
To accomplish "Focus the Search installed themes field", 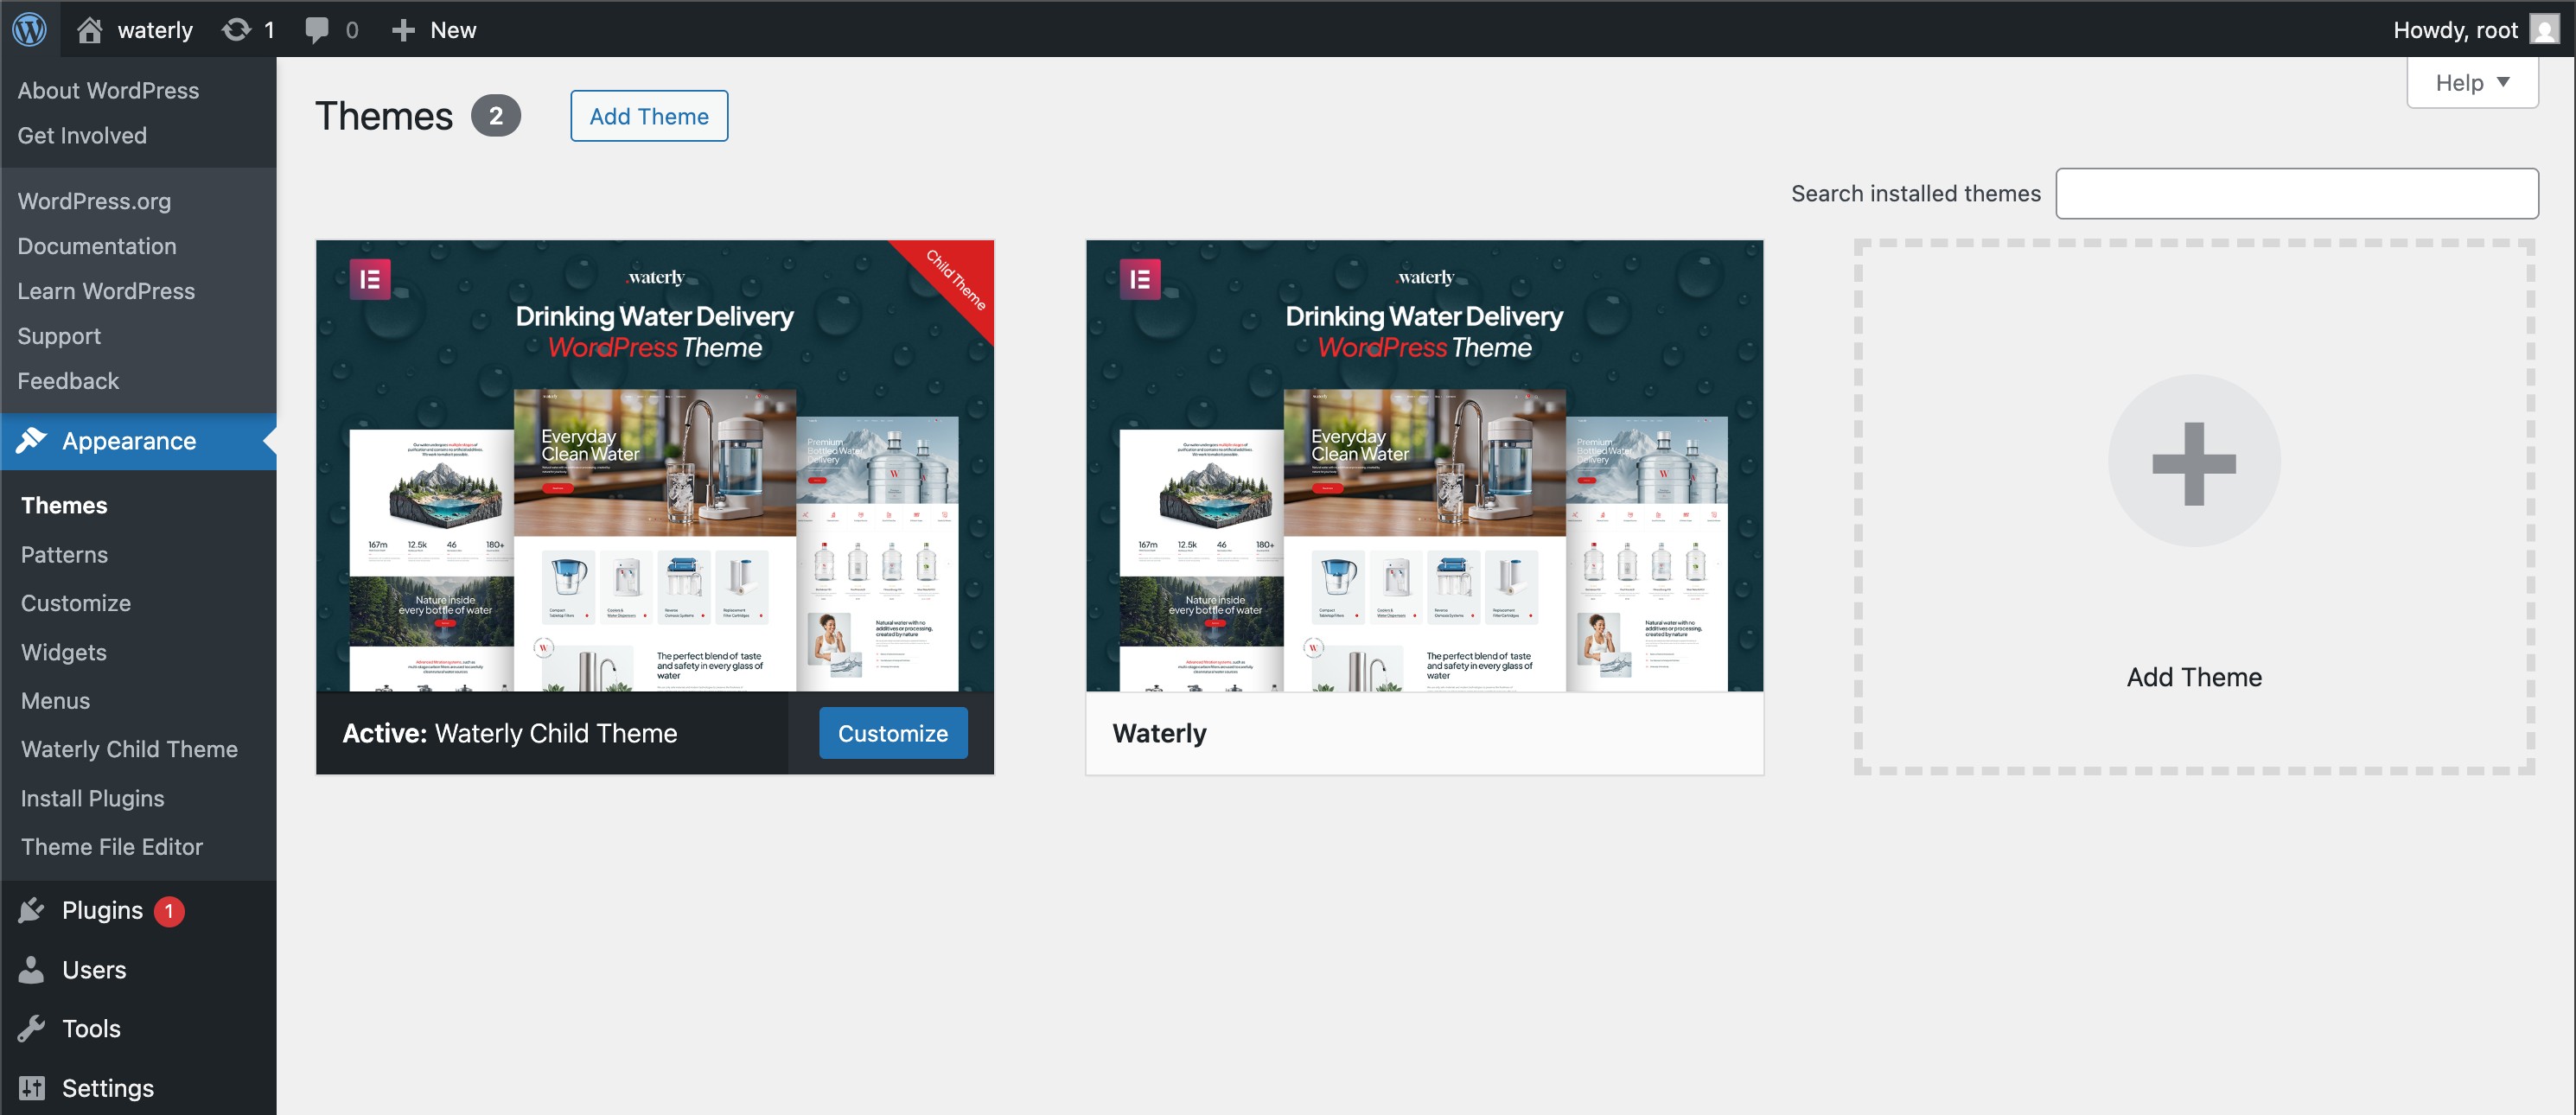I will coord(2297,193).
